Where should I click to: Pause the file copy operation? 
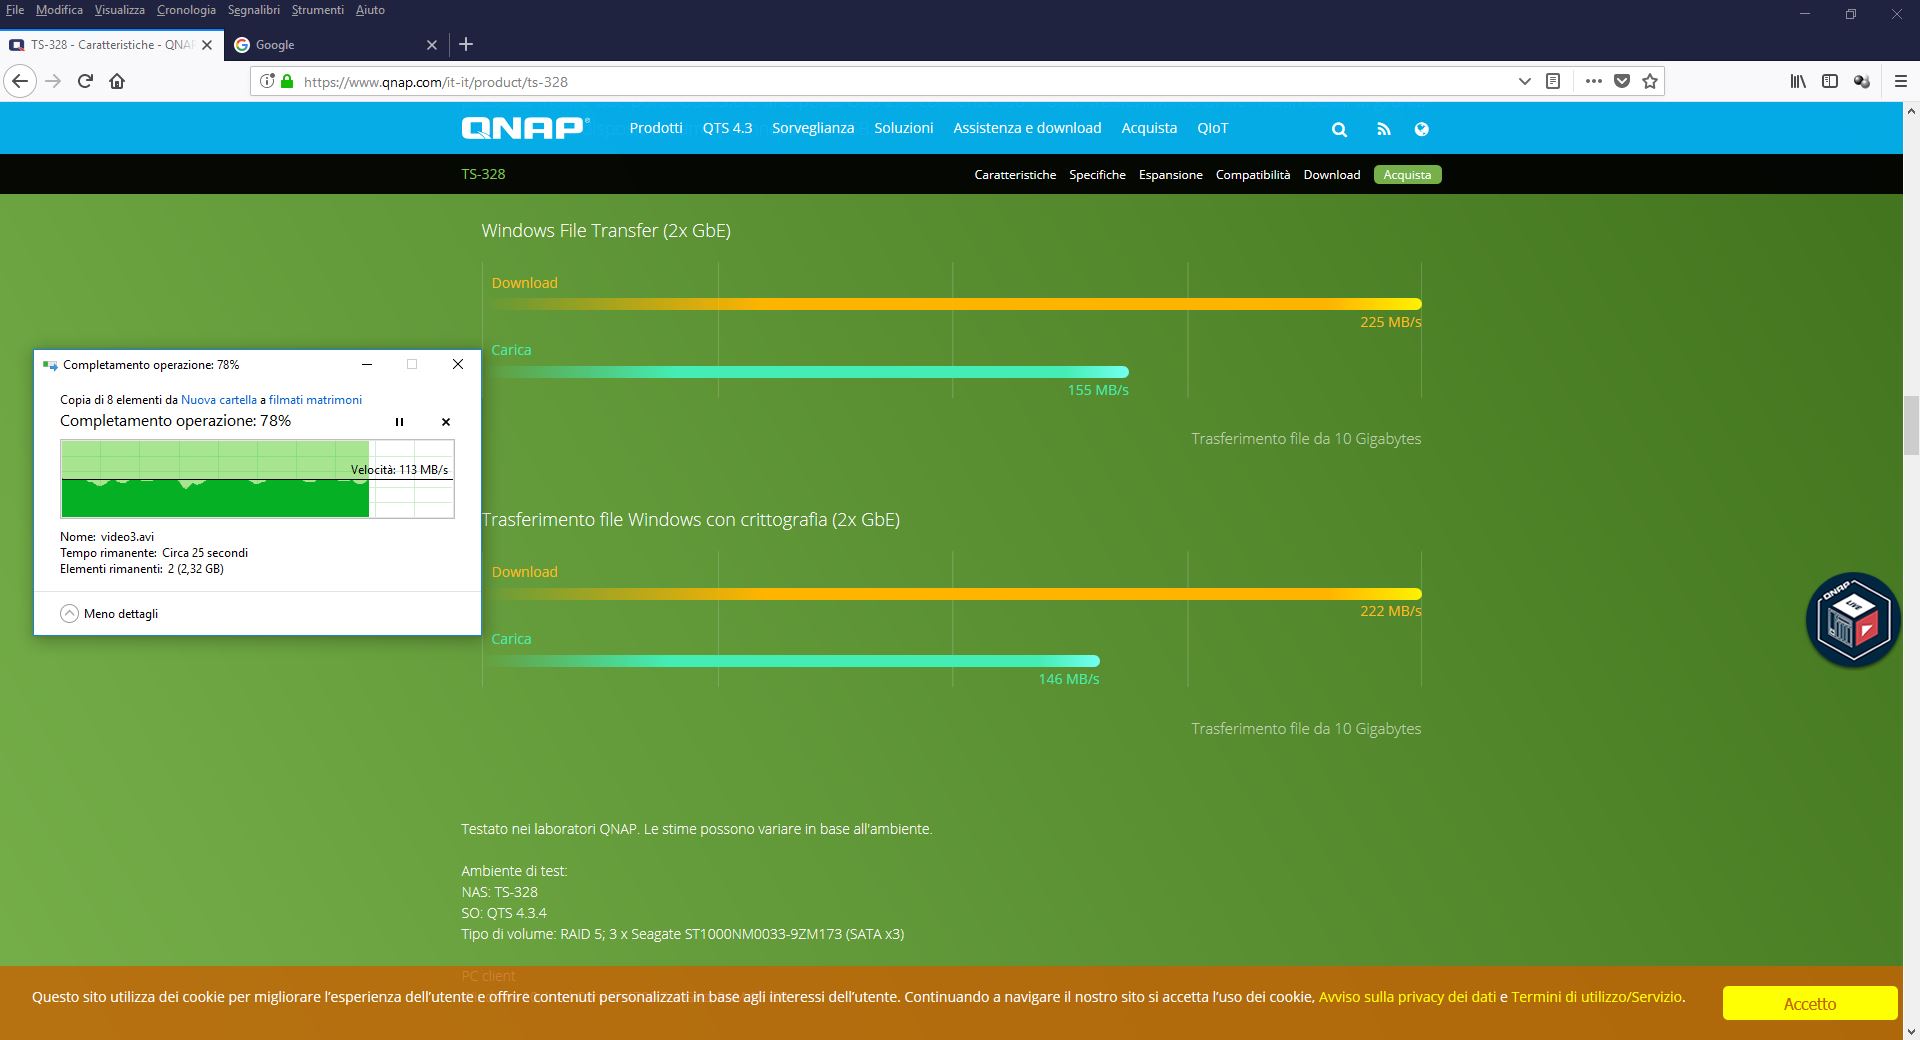pyautogui.click(x=399, y=422)
